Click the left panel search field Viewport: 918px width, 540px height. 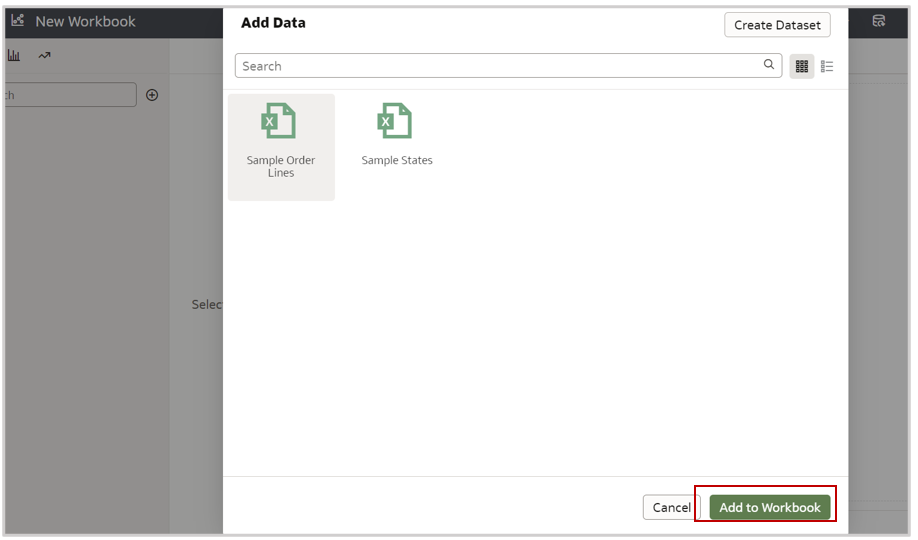point(70,95)
